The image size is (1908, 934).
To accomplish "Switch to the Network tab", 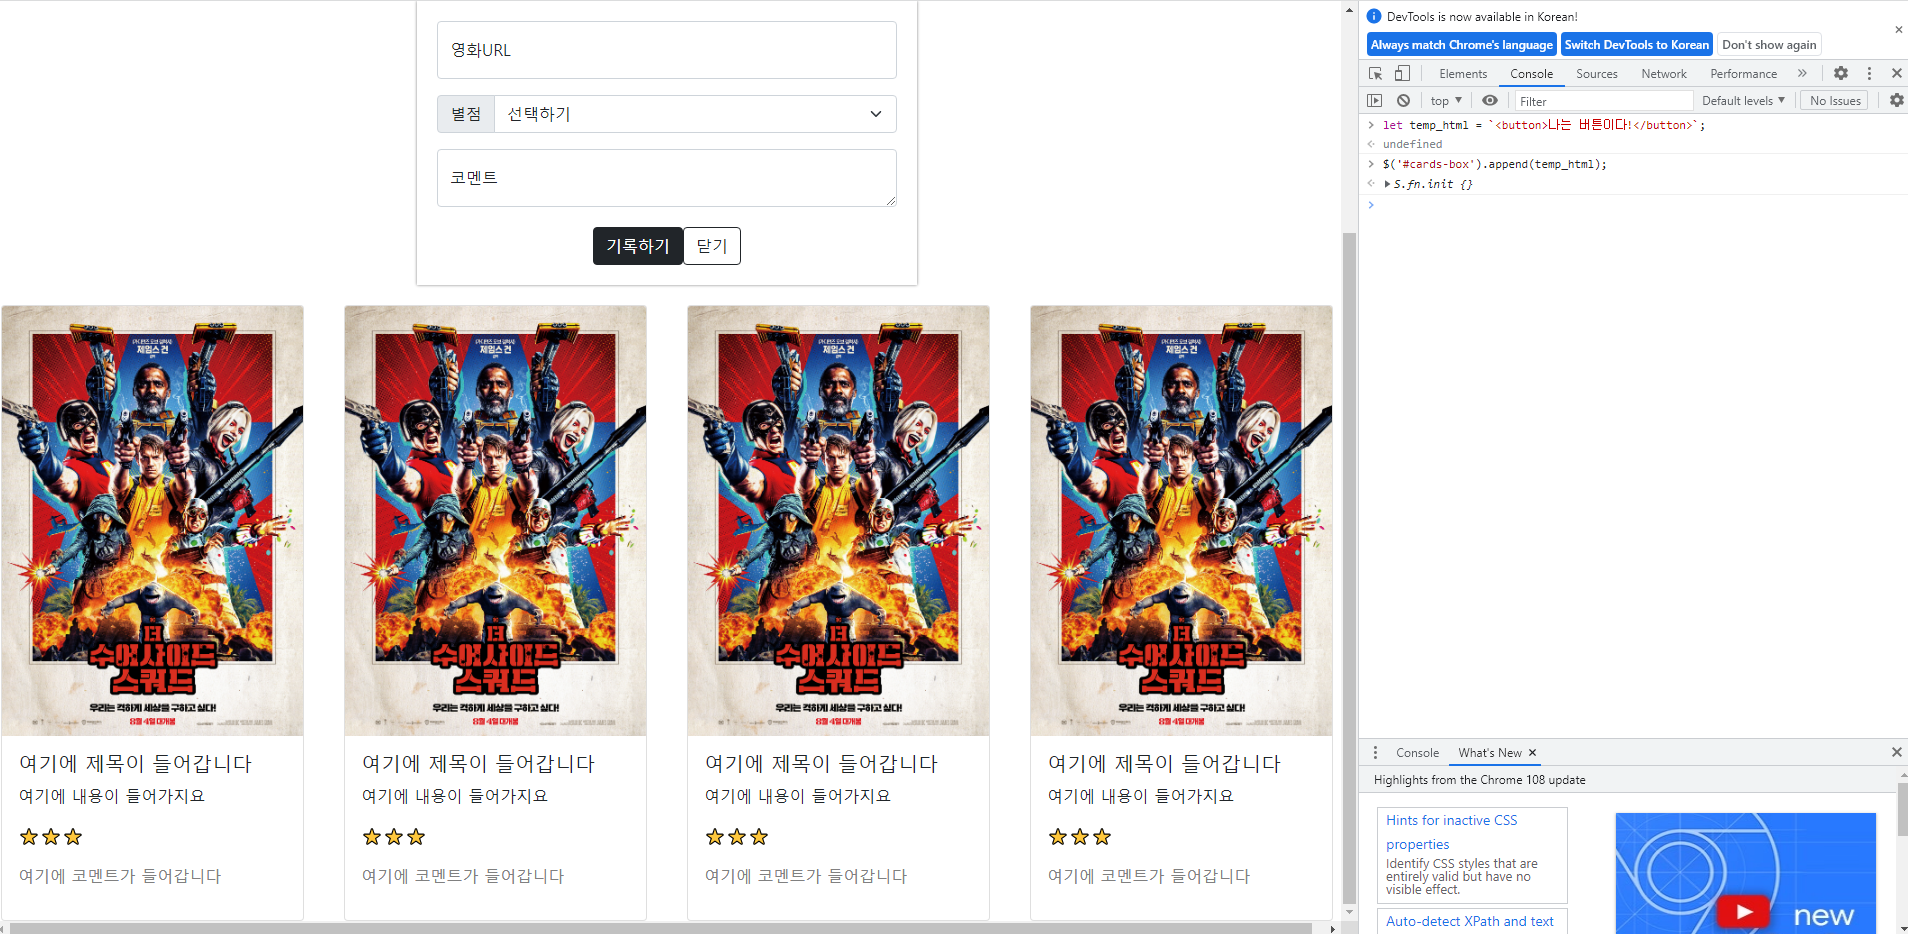I will click(x=1663, y=73).
